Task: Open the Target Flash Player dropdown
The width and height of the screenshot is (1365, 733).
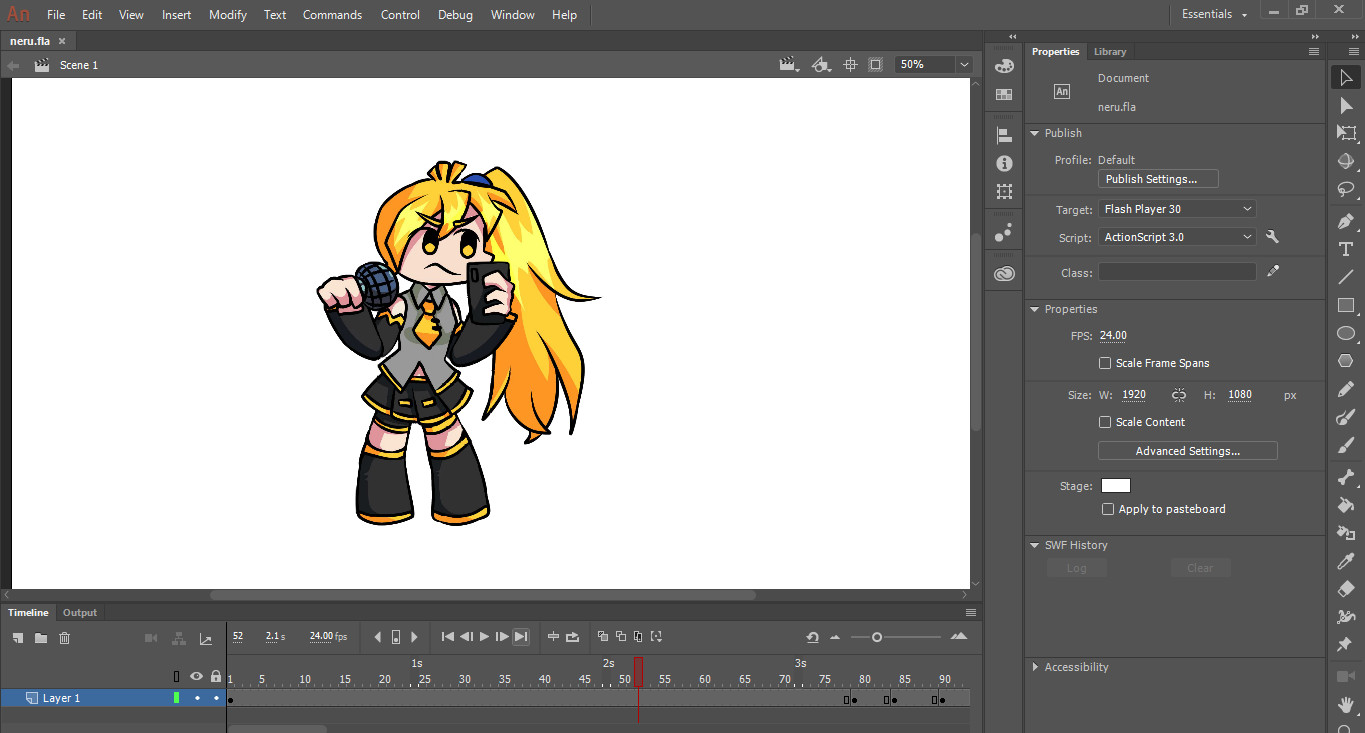Action: [1177, 209]
